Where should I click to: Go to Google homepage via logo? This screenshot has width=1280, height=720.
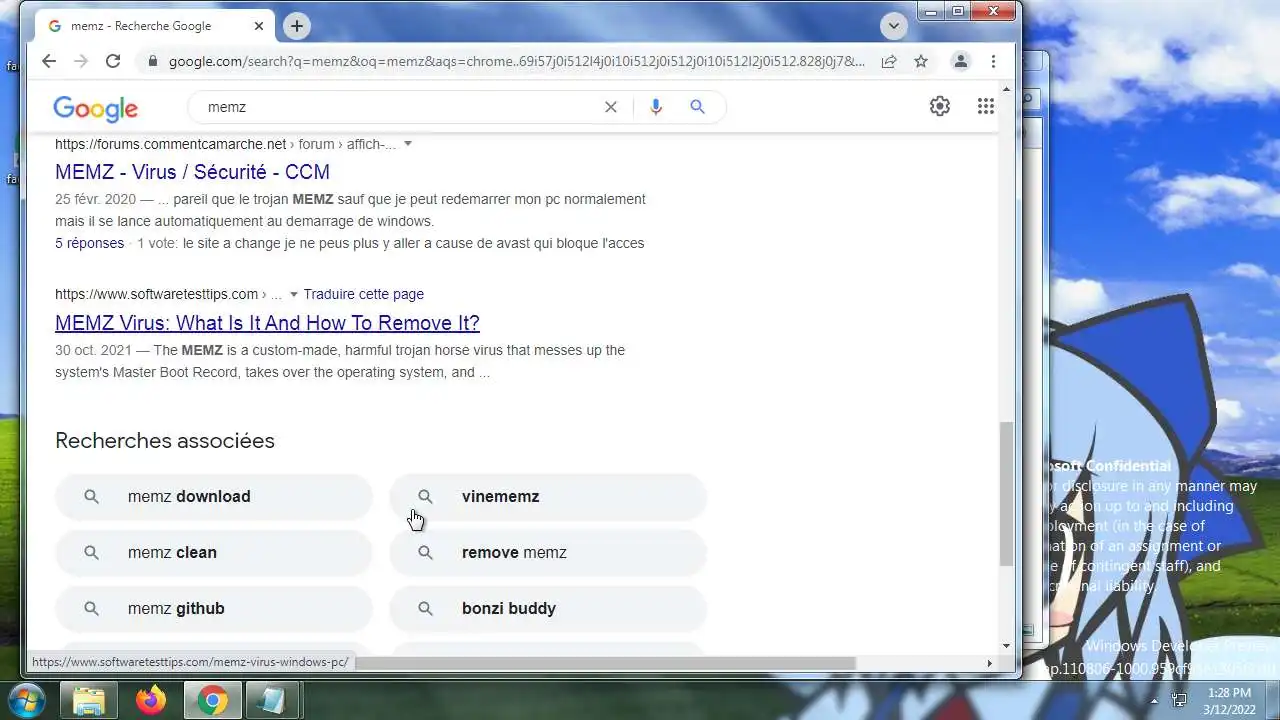click(95, 108)
